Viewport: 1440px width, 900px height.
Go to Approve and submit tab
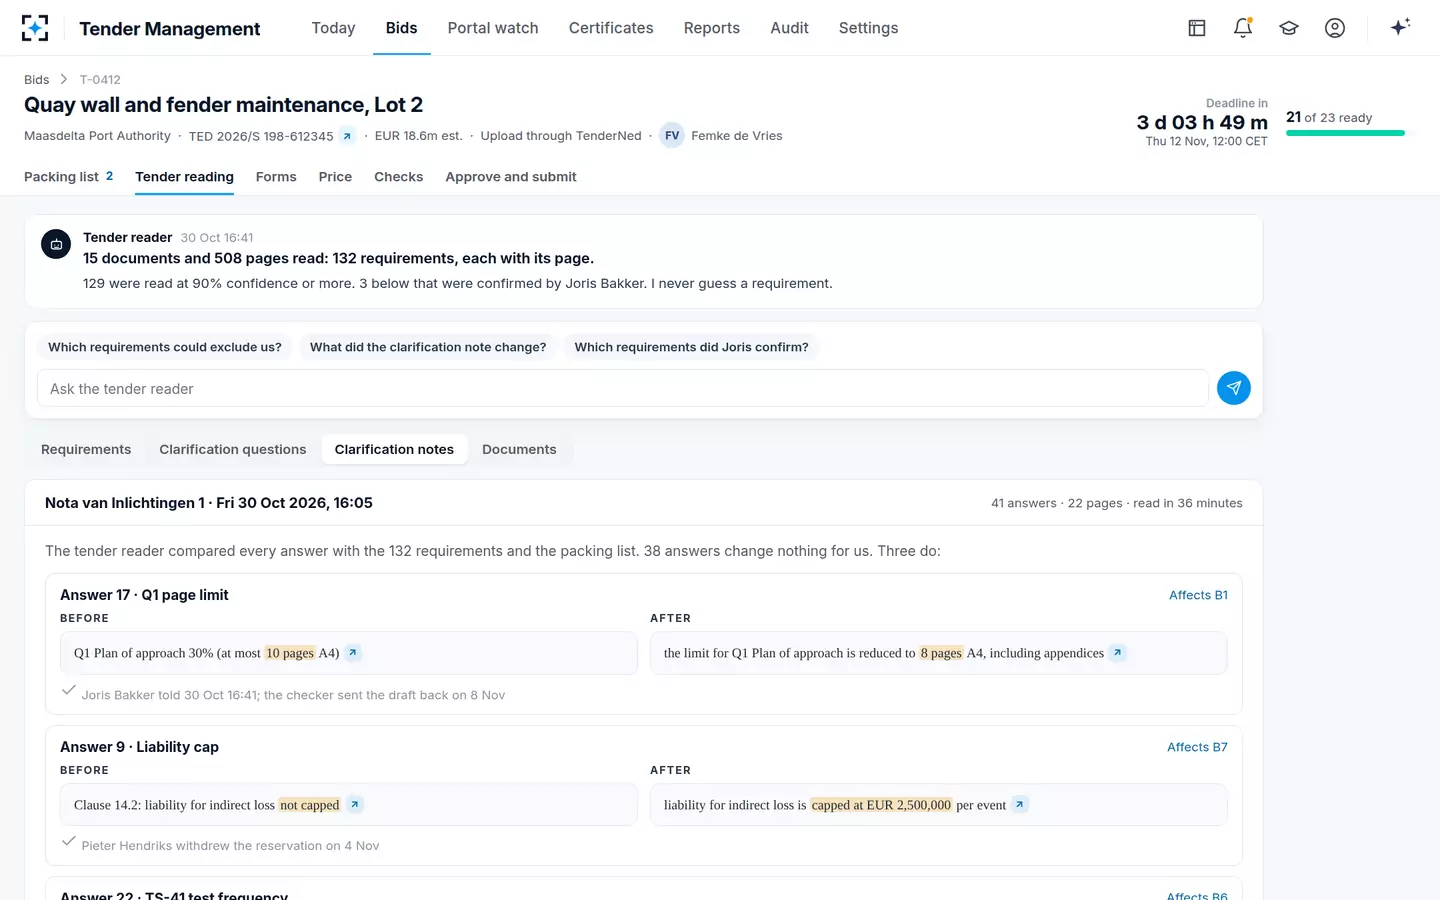[x=511, y=177]
